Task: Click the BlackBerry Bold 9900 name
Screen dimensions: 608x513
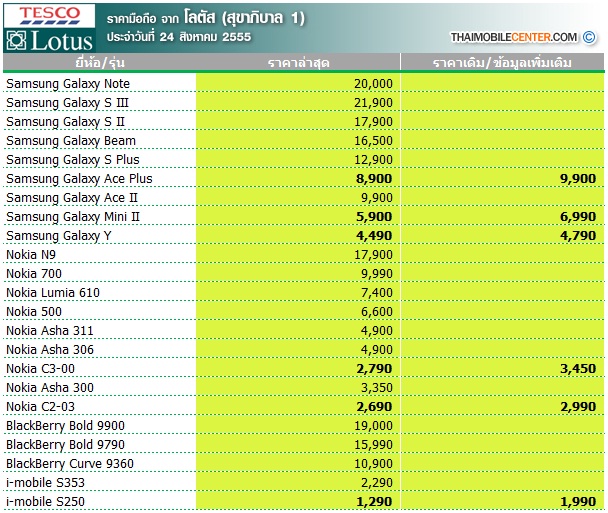Action: (x=65, y=426)
